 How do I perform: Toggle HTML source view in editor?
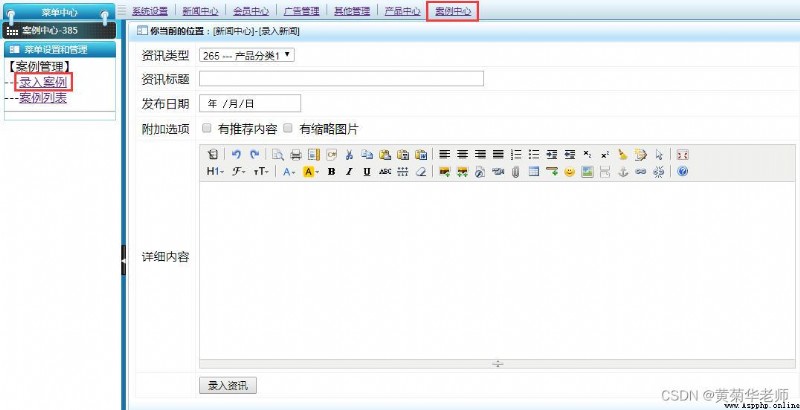[x=213, y=155]
